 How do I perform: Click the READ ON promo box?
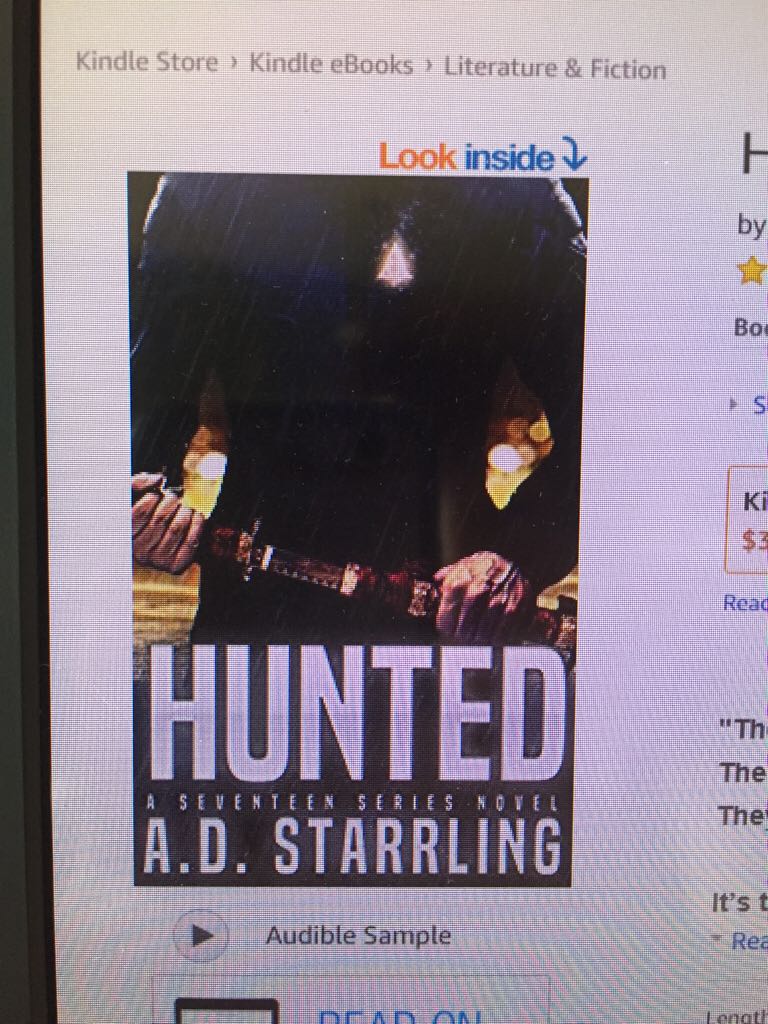pyautogui.click(x=351, y=1000)
